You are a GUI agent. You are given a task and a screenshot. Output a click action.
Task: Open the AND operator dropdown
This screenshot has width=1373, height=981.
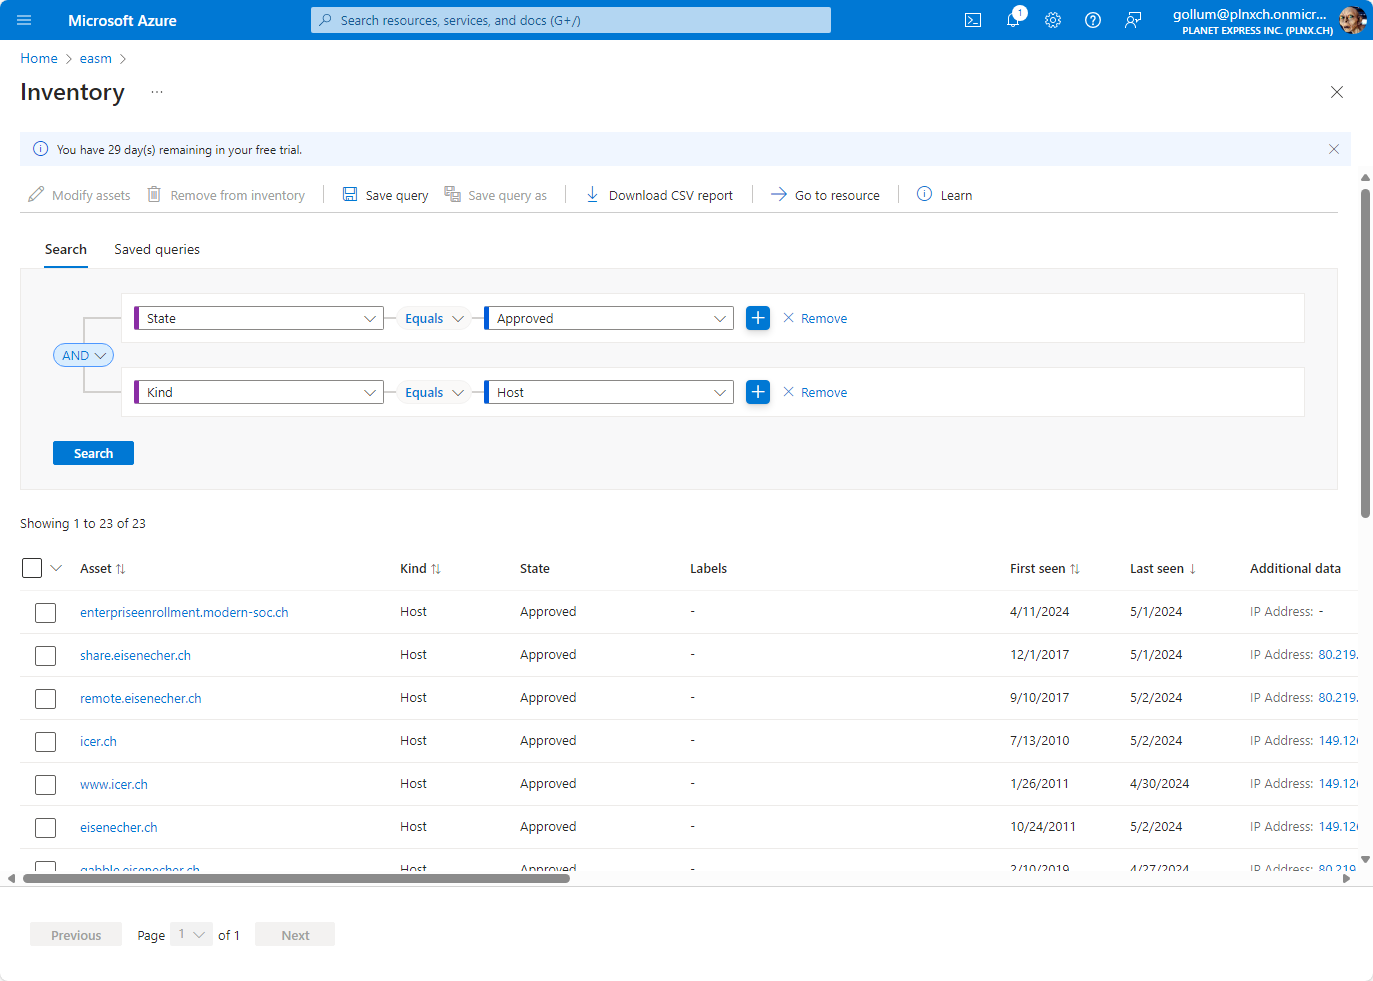pyautogui.click(x=83, y=355)
